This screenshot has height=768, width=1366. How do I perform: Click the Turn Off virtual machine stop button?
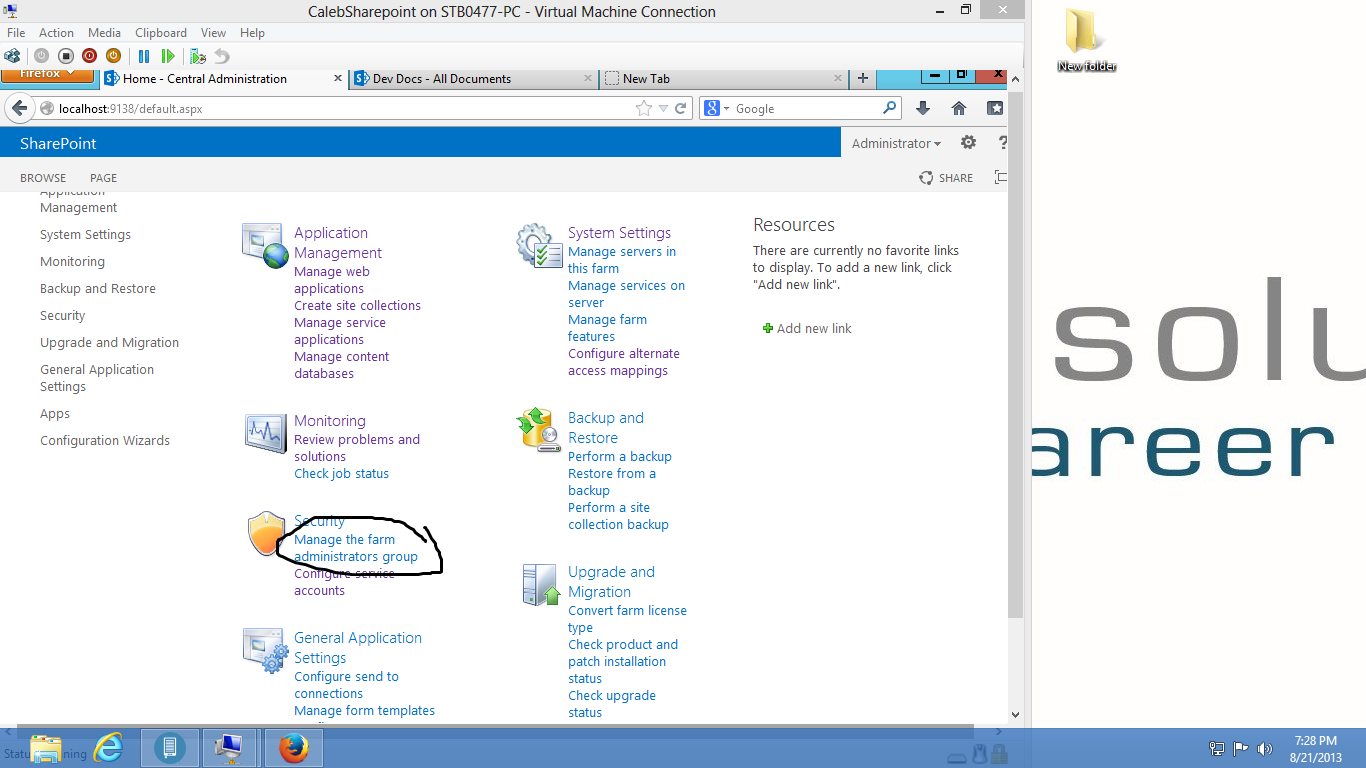[66, 56]
